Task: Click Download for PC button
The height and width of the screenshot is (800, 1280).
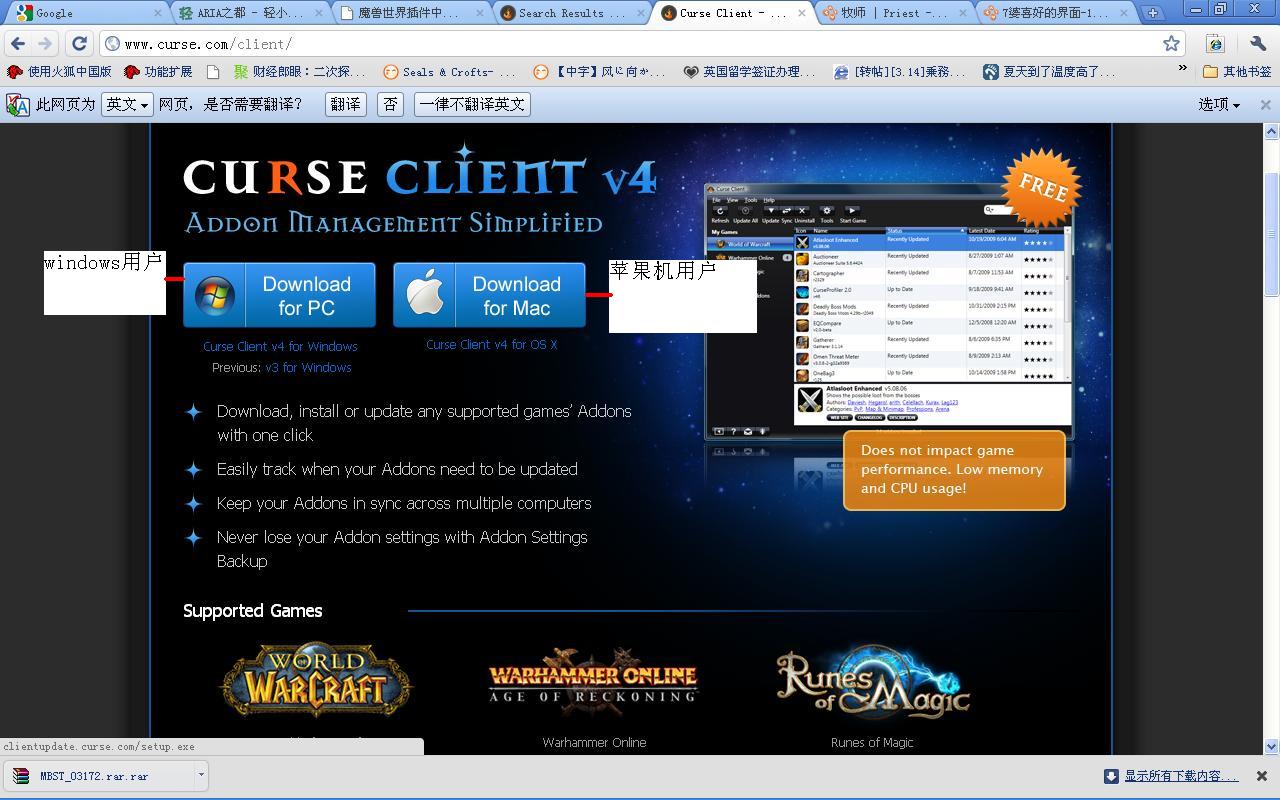Action: click(x=279, y=295)
